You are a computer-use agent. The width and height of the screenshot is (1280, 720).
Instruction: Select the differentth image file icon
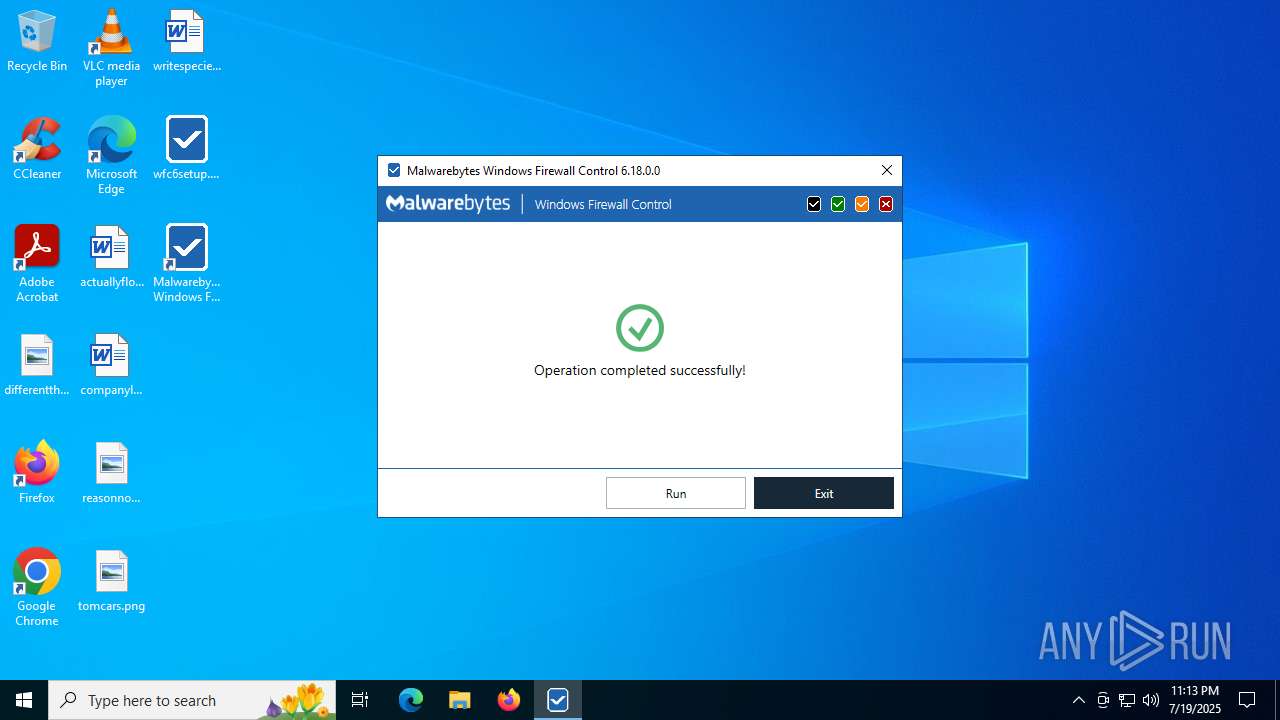click(x=37, y=365)
